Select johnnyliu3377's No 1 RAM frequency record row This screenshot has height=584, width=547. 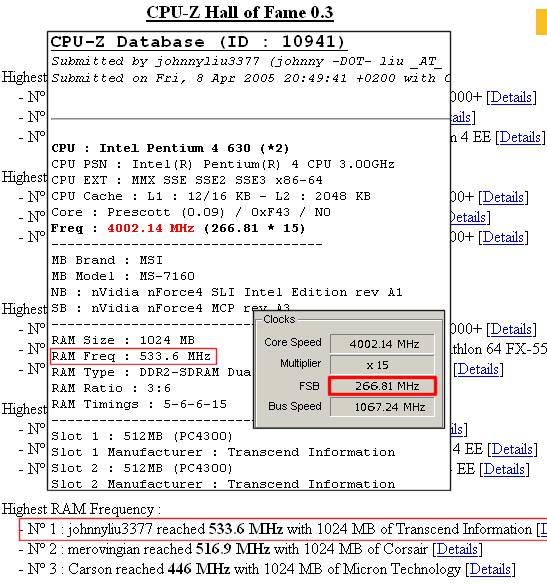(x=283, y=529)
